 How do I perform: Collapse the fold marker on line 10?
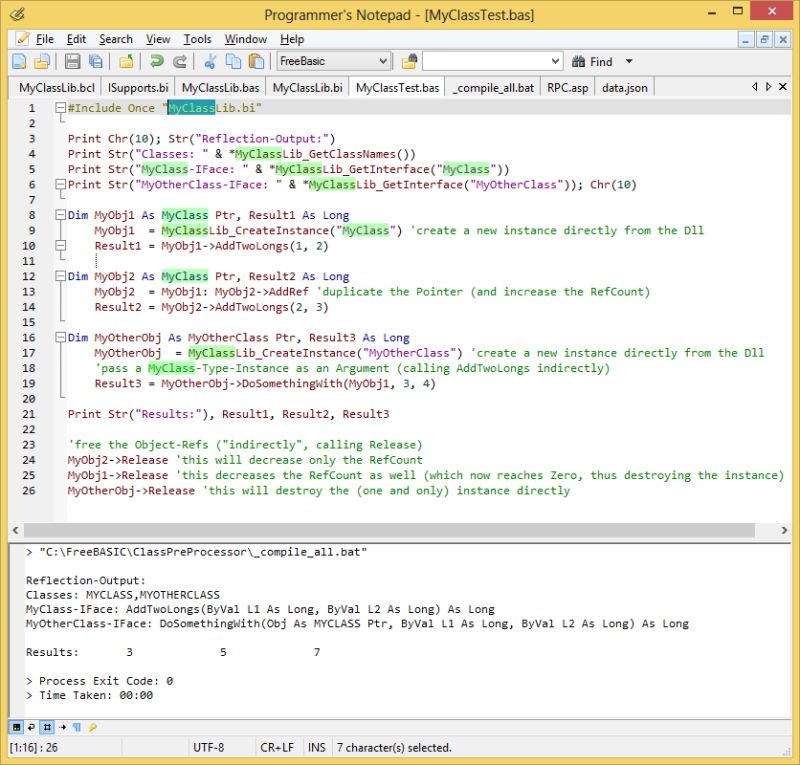60,245
